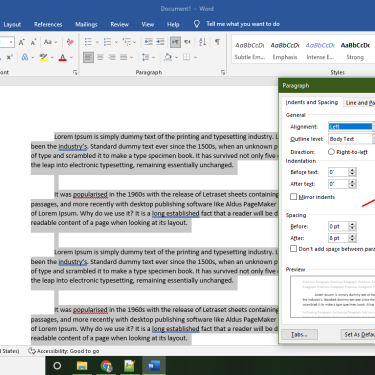Expand the Bullets dropdown arrow
The width and height of the screenshot is (375, 375).
[97, 42]
